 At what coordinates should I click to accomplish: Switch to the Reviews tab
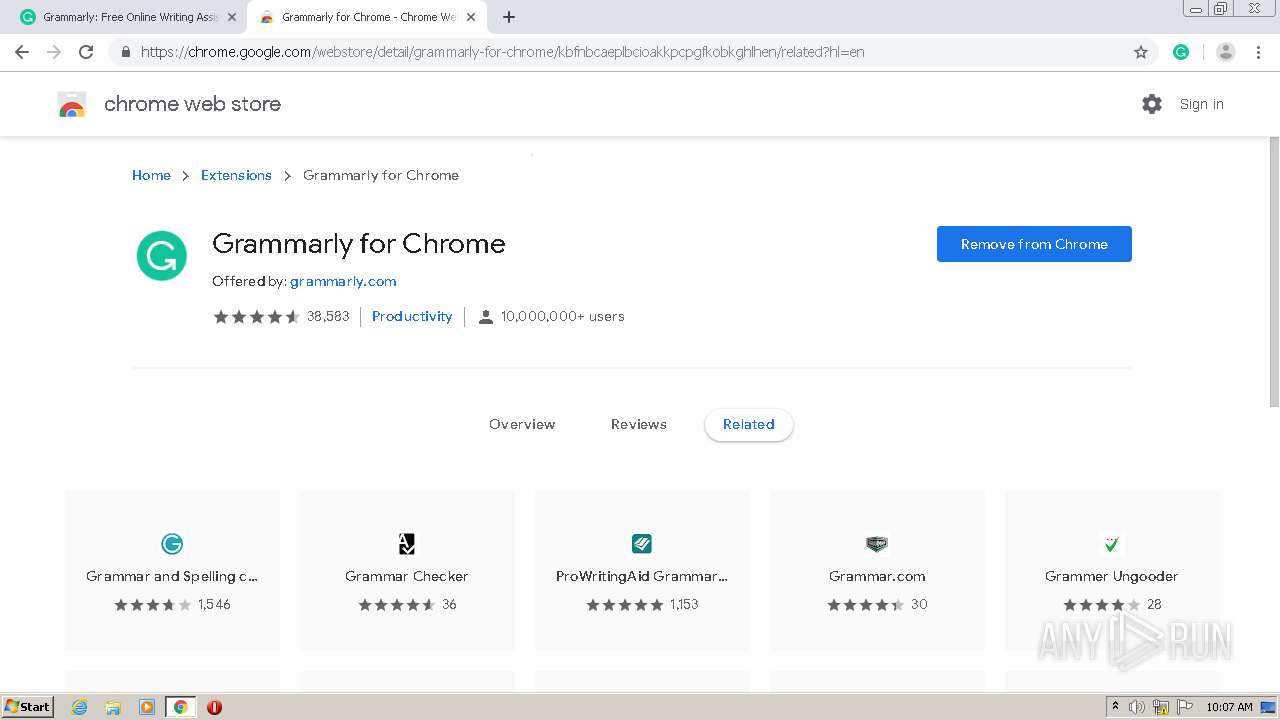coord(639,424)
